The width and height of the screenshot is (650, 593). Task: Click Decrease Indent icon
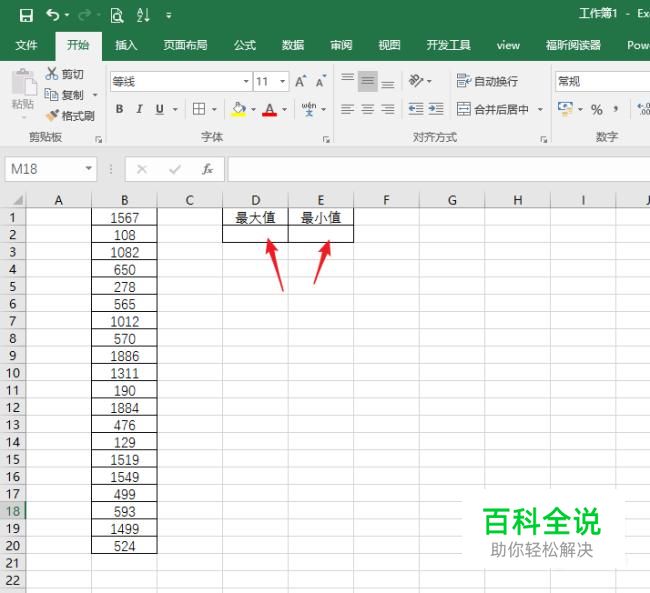point(416,109)
